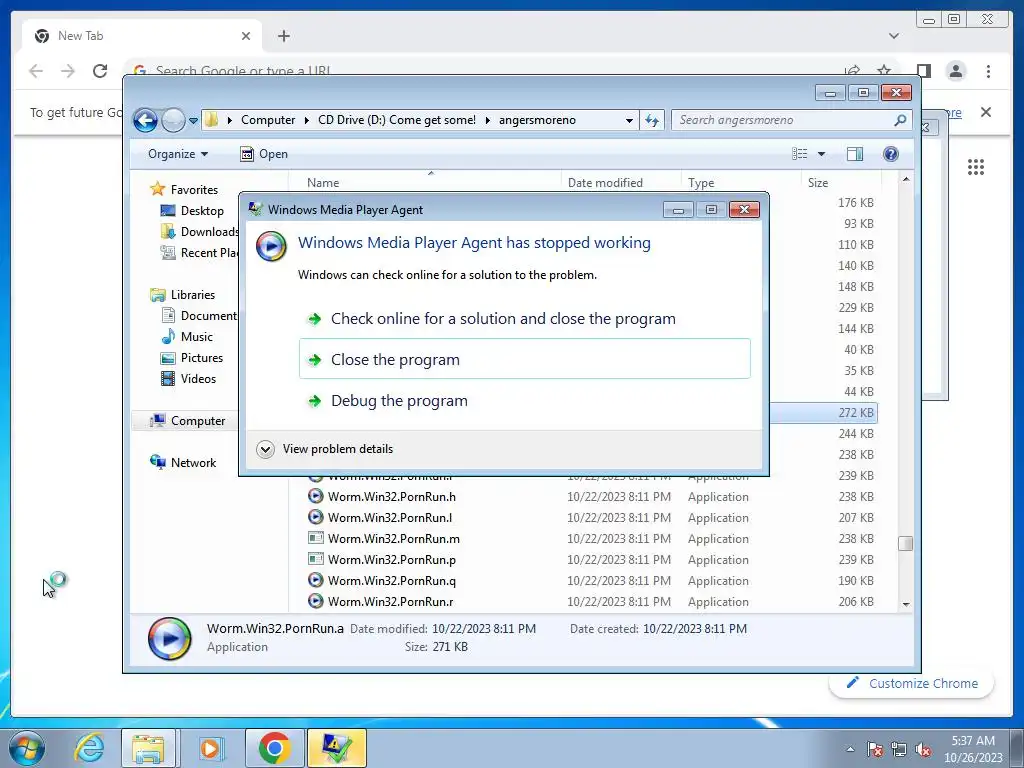The image size is (1024, 768).
Task: Click angersmoreno breadcrumb segment
Action: click(537, 120)
